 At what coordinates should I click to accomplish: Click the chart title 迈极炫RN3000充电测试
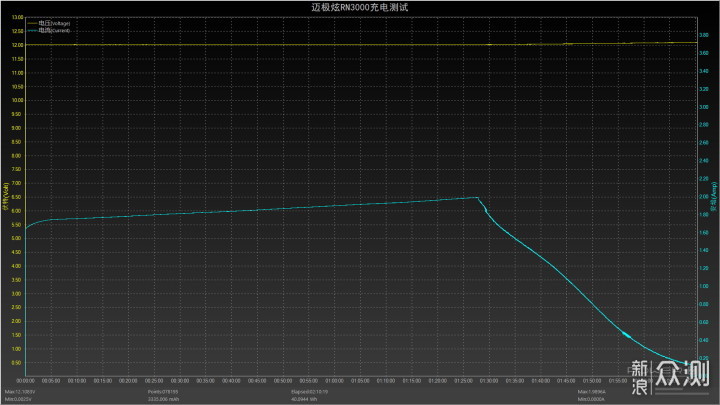[360, 7]
